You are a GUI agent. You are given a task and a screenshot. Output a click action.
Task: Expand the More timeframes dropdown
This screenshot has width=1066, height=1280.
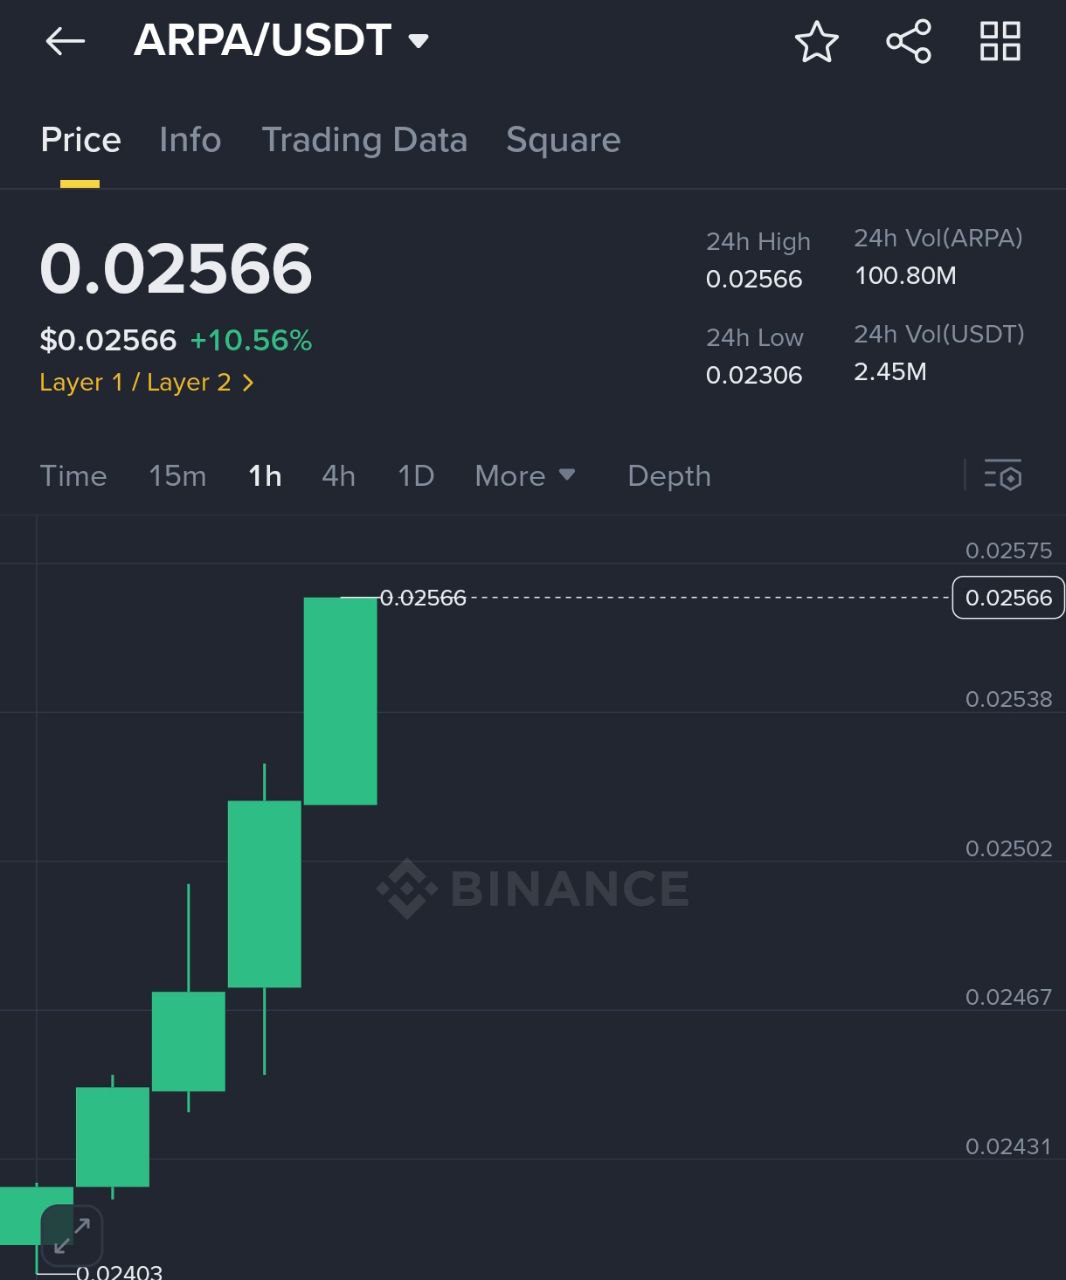(x=525, y=476)
